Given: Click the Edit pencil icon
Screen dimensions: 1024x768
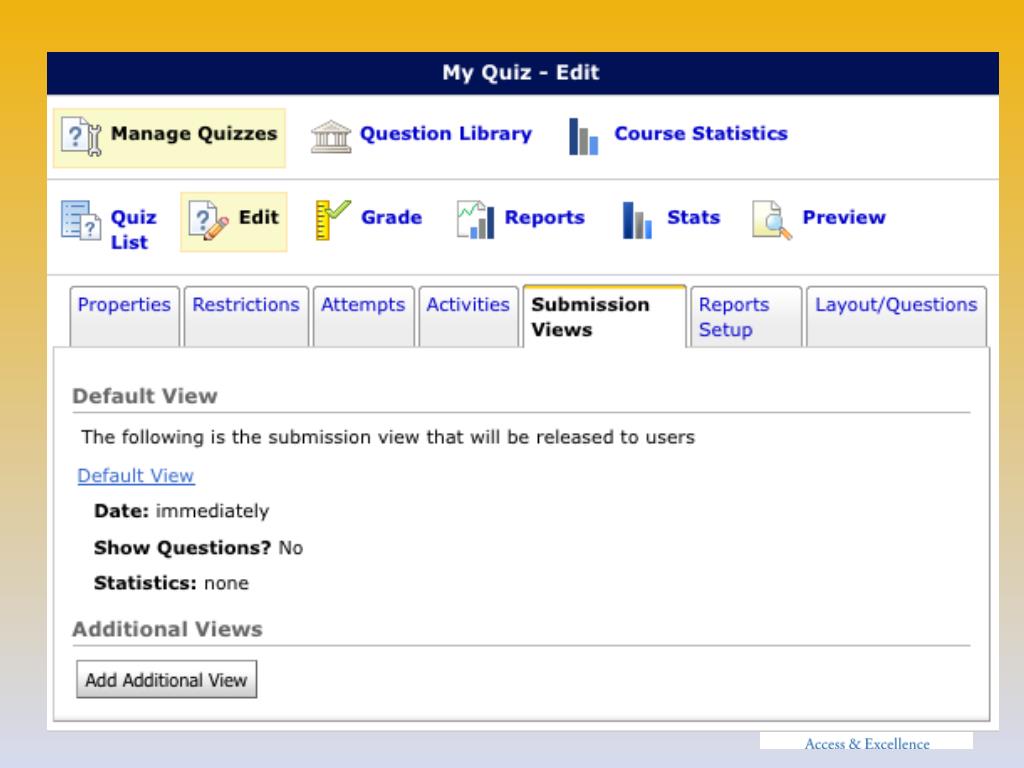Looking at the screenshot, I should (x=208, y=221).
